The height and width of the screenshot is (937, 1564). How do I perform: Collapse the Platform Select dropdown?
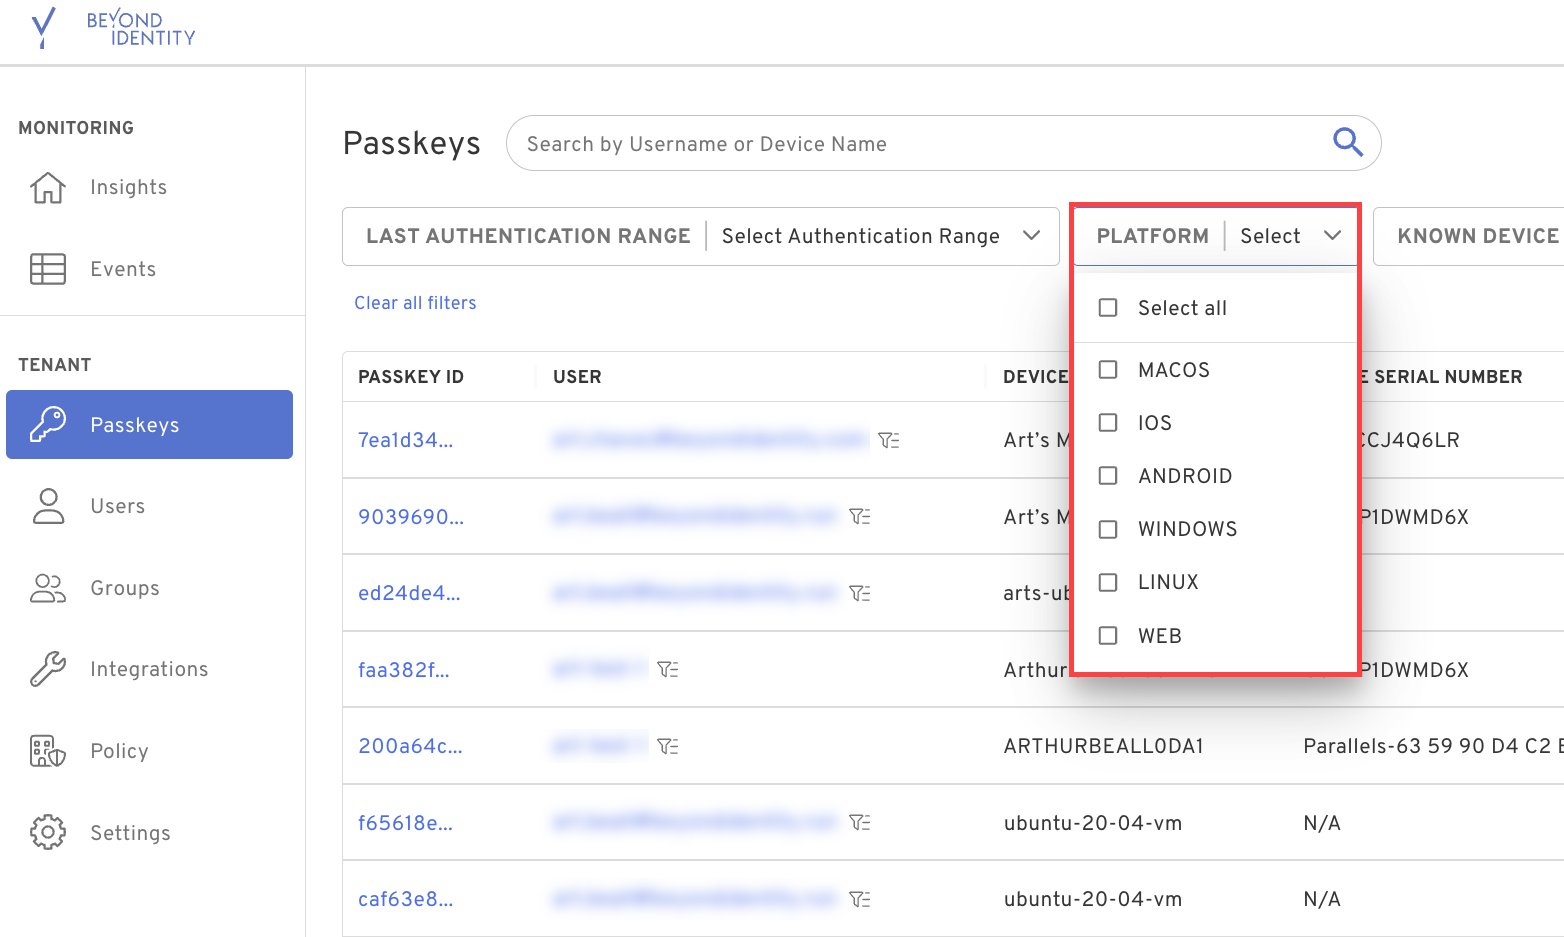click(1333, 235)
